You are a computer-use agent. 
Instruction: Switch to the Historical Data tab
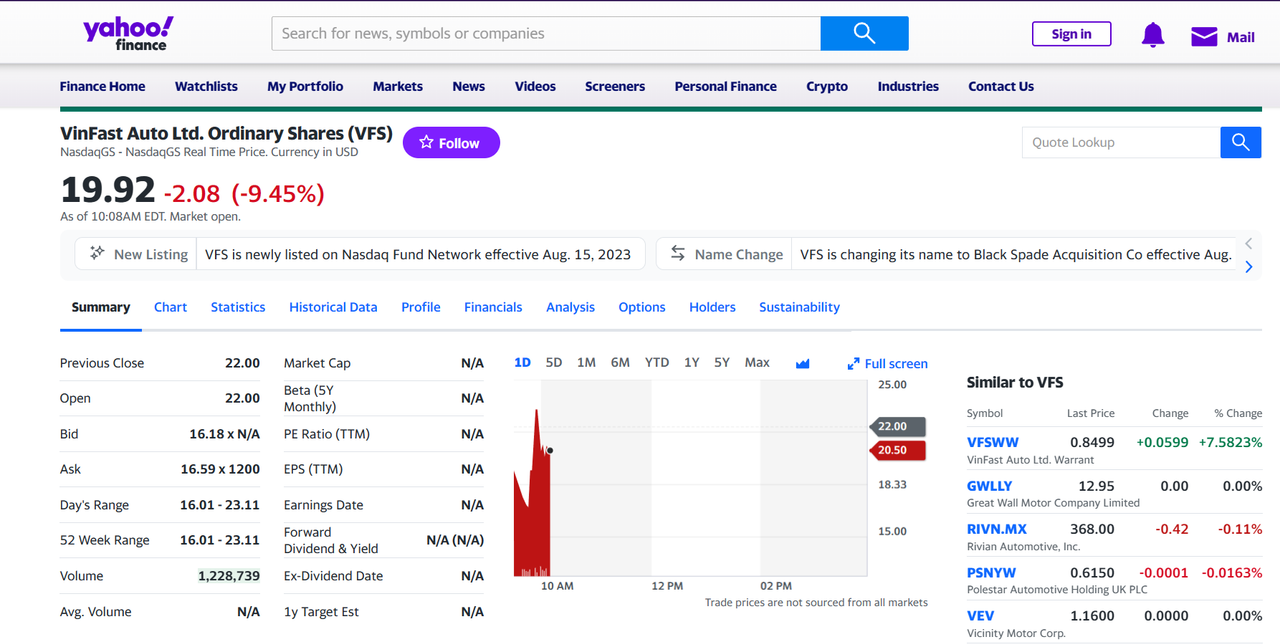(x=333, y=307)
